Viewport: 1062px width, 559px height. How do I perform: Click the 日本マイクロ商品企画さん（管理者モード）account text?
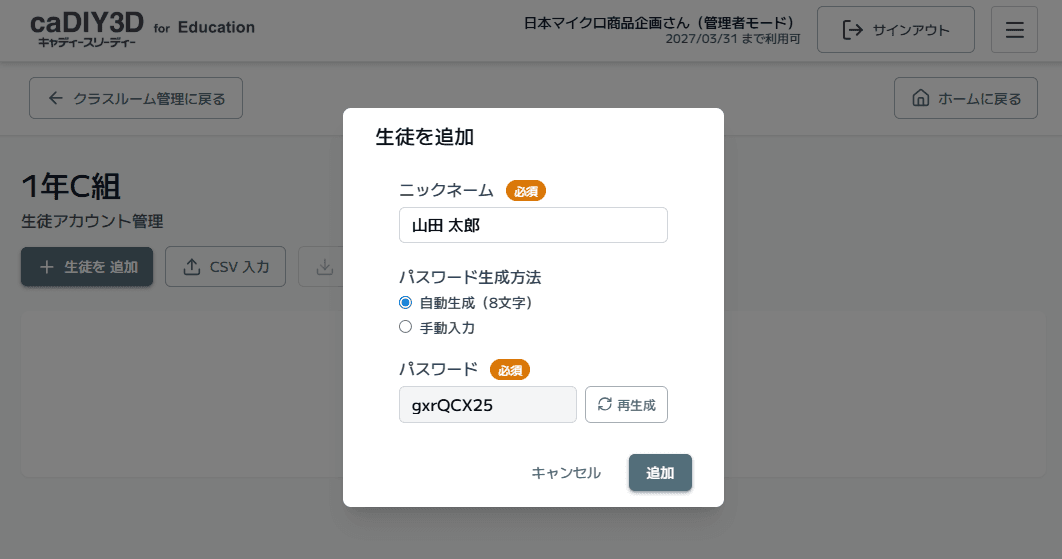tap(660, 23)
